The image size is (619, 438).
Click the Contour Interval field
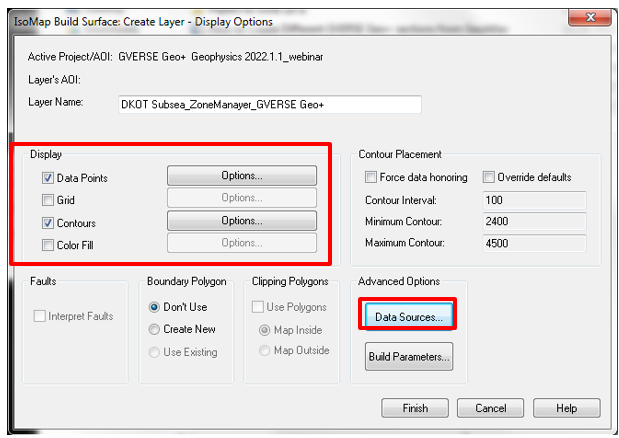coord(535,200)
